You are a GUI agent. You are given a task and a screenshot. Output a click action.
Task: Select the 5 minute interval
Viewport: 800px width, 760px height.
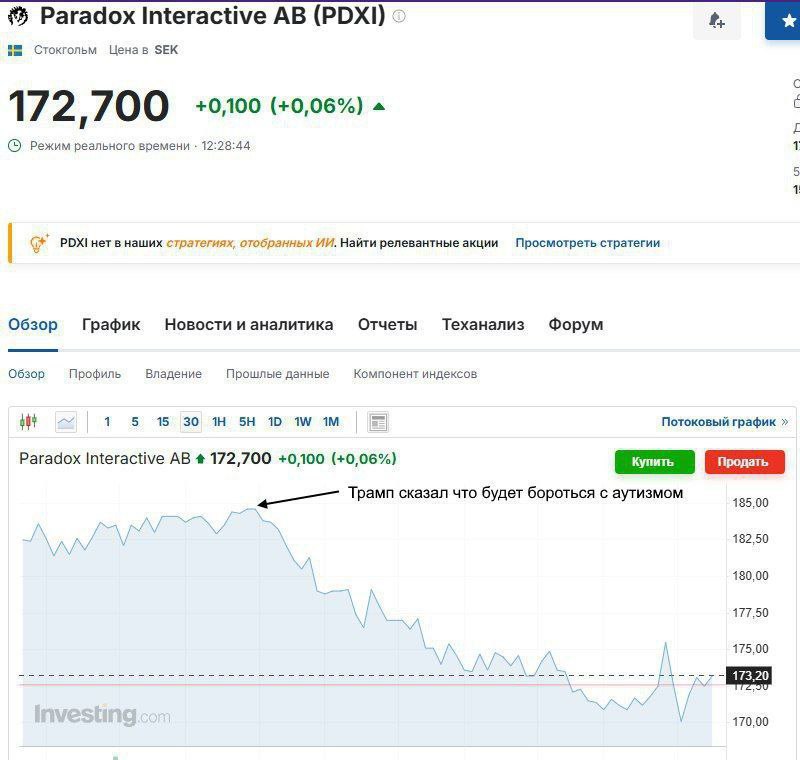click(x=135, y=422)
